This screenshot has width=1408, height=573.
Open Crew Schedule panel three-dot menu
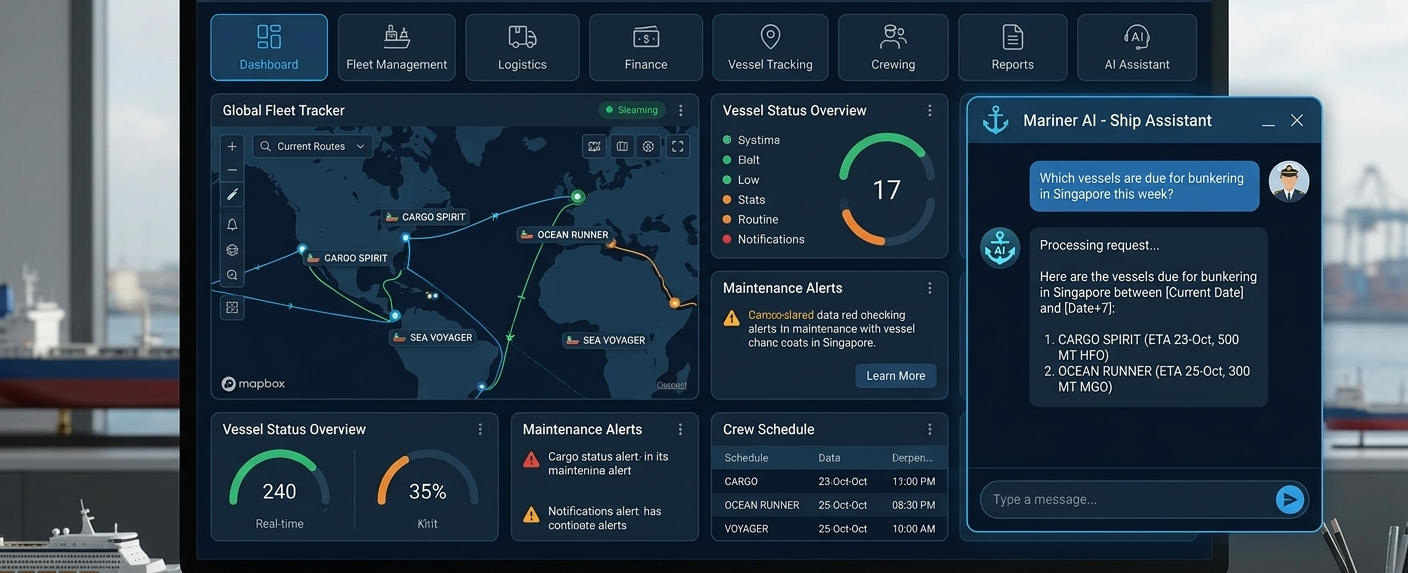point(929,429)
